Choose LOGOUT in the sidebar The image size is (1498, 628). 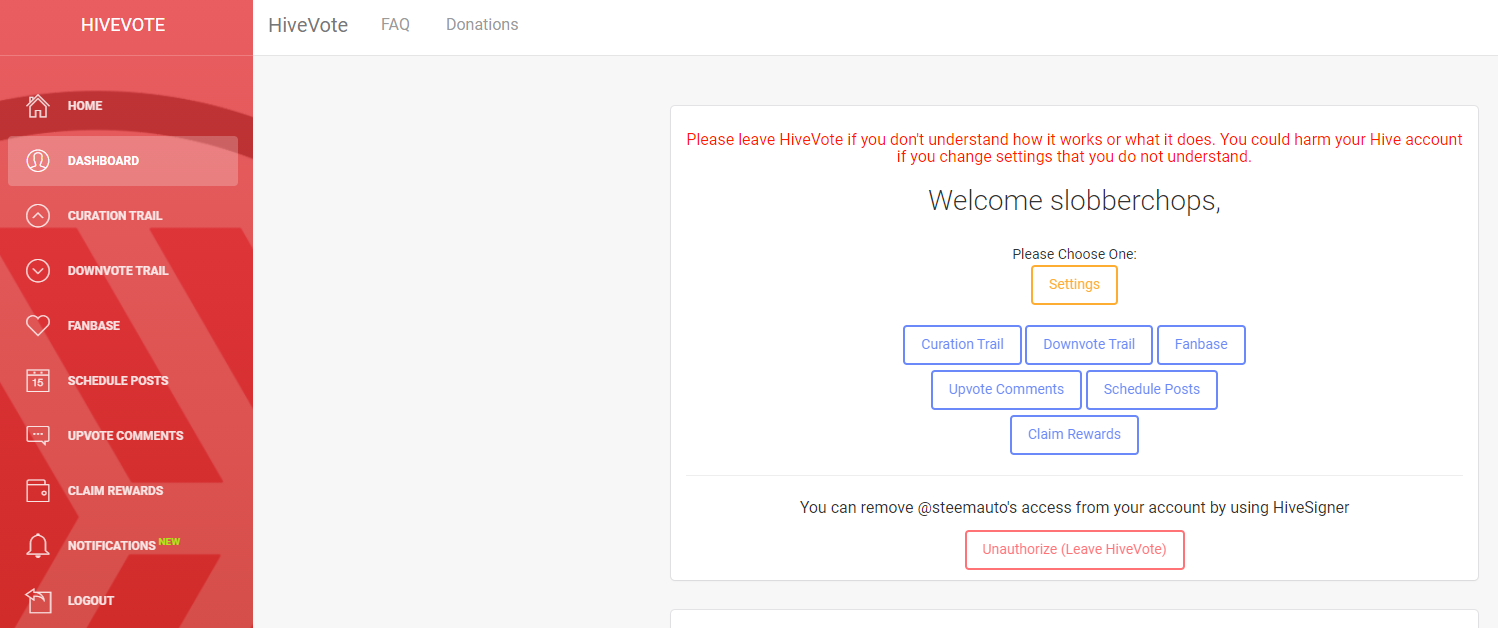pyautogui.click(x=123, y=601)
